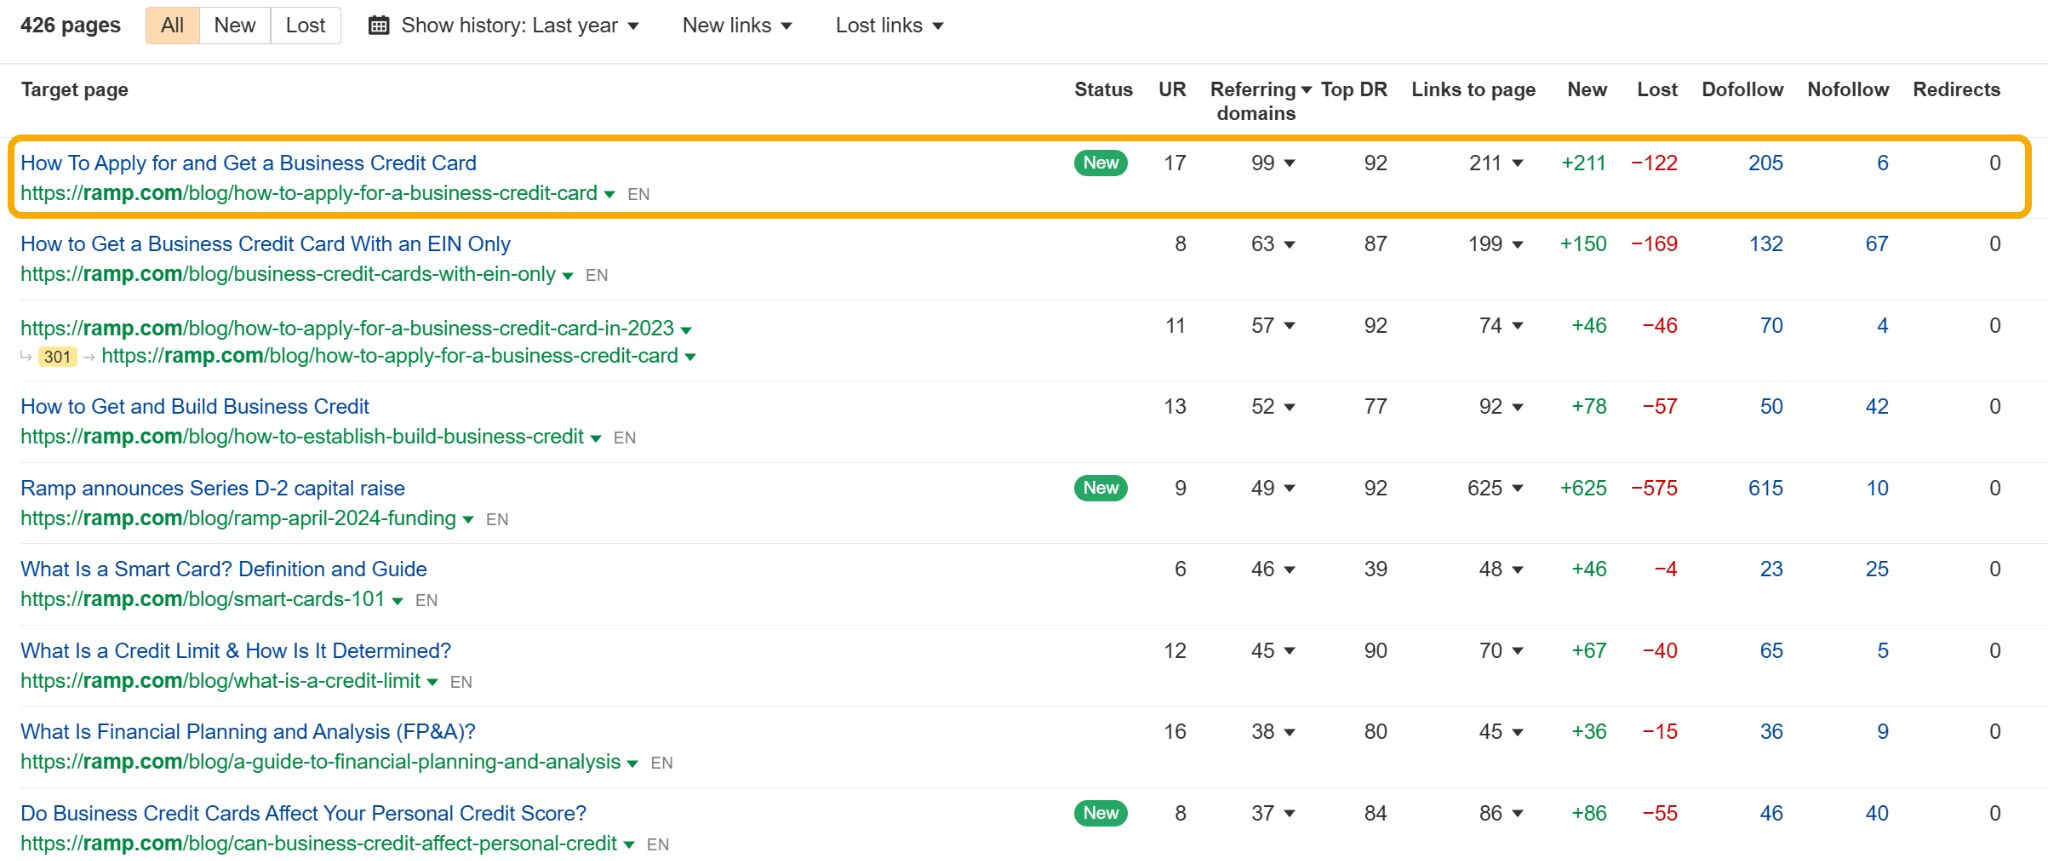The width and height of the screenshot is (2048, 861).
Task: Switch to the Lost pages filter
Action: [305, 26]
